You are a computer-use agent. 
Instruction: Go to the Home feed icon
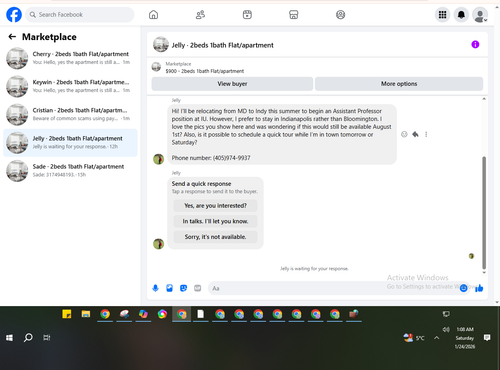pyautogui.click(x=153, y=15)
